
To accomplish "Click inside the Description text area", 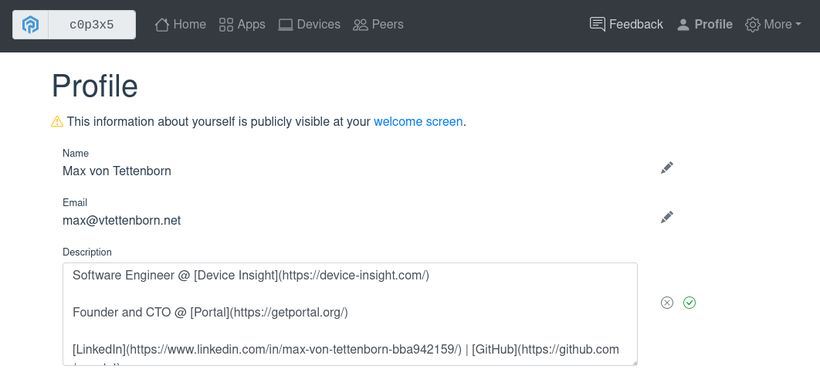I will pos(350,314).
